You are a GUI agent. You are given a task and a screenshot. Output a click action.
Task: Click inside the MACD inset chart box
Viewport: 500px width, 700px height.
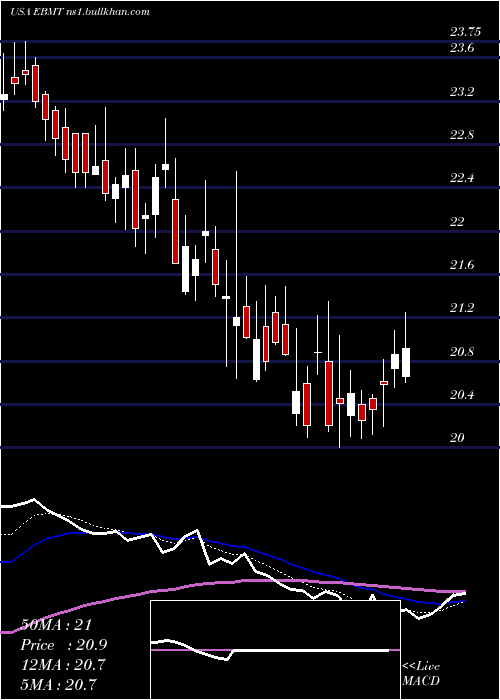tap(275, 650)
